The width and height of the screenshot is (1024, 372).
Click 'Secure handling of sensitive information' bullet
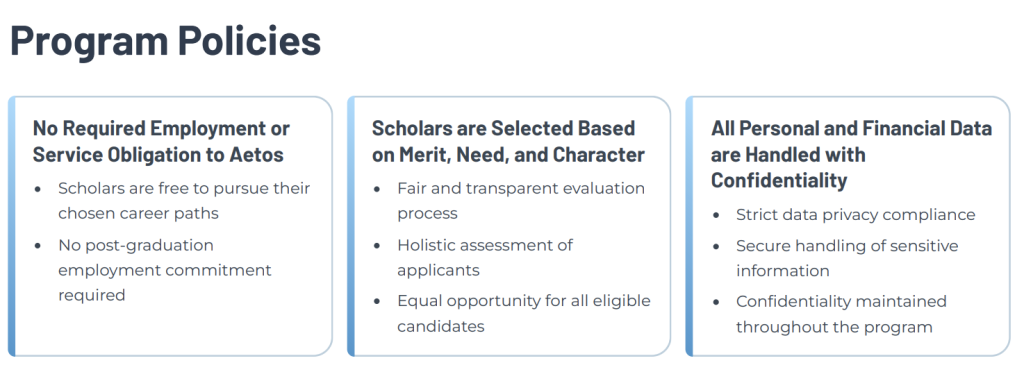[847, 258]
